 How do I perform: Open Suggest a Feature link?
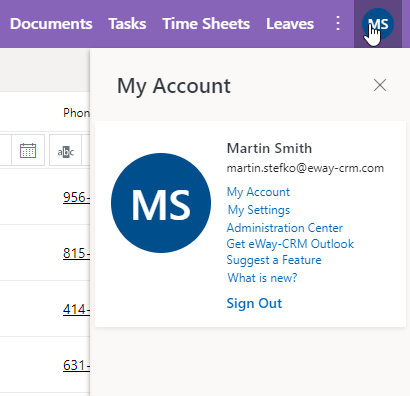click(x=274, y=260)
